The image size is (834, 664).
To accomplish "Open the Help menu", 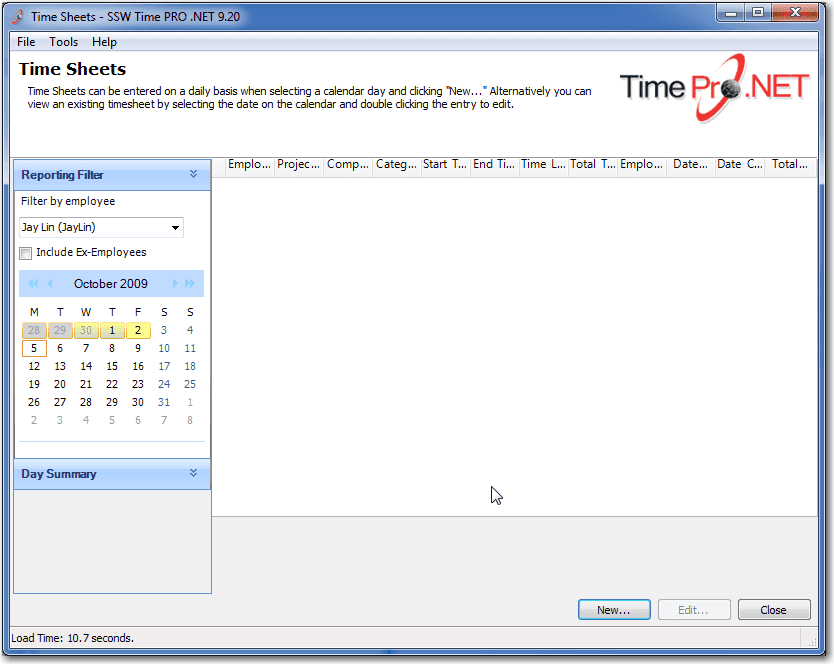I will click(x=104, y=42).
